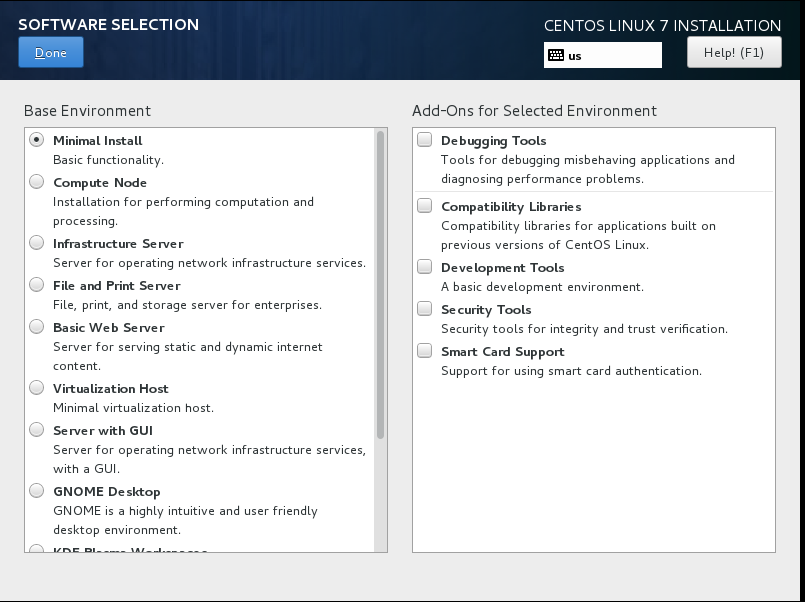The width and height of the screenshot is (805, 602).
Task: Click 'Support for using smart card authentication.' text
Action: click(x=571, y=371)
